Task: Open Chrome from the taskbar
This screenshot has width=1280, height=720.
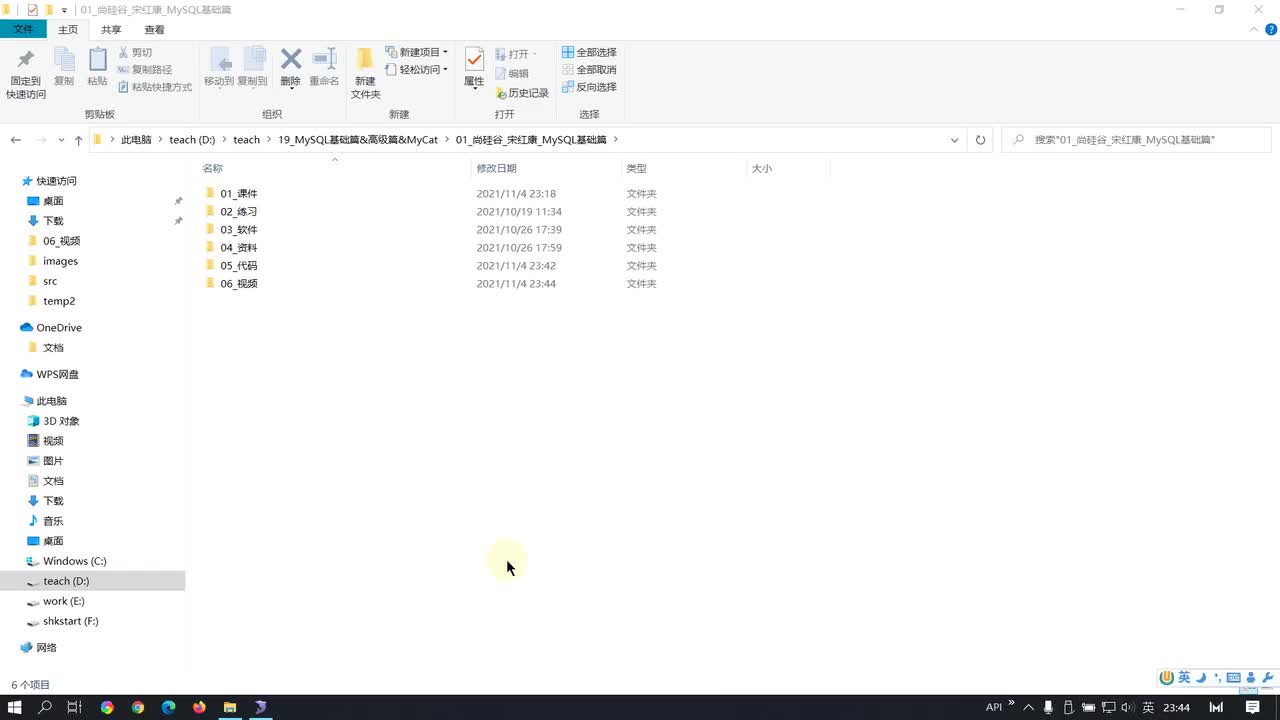Action: (x=138, y=707)
